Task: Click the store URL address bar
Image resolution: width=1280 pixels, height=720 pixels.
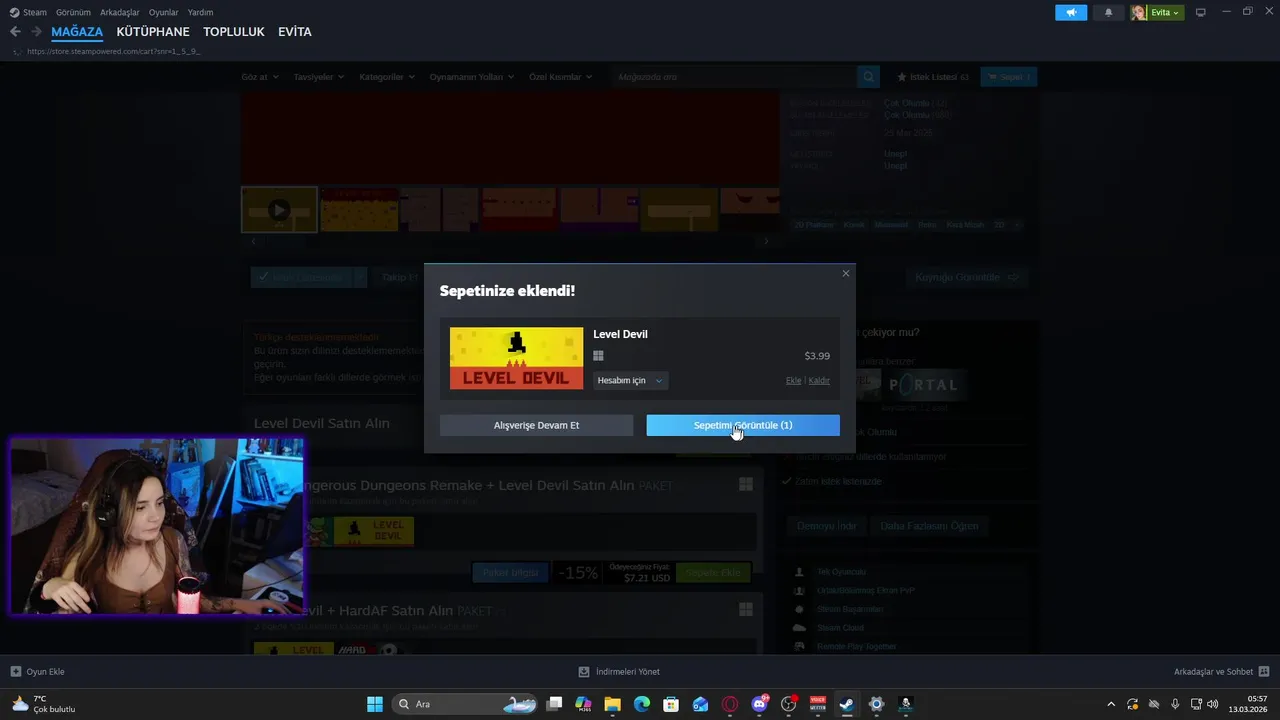Action: (113, 51)
